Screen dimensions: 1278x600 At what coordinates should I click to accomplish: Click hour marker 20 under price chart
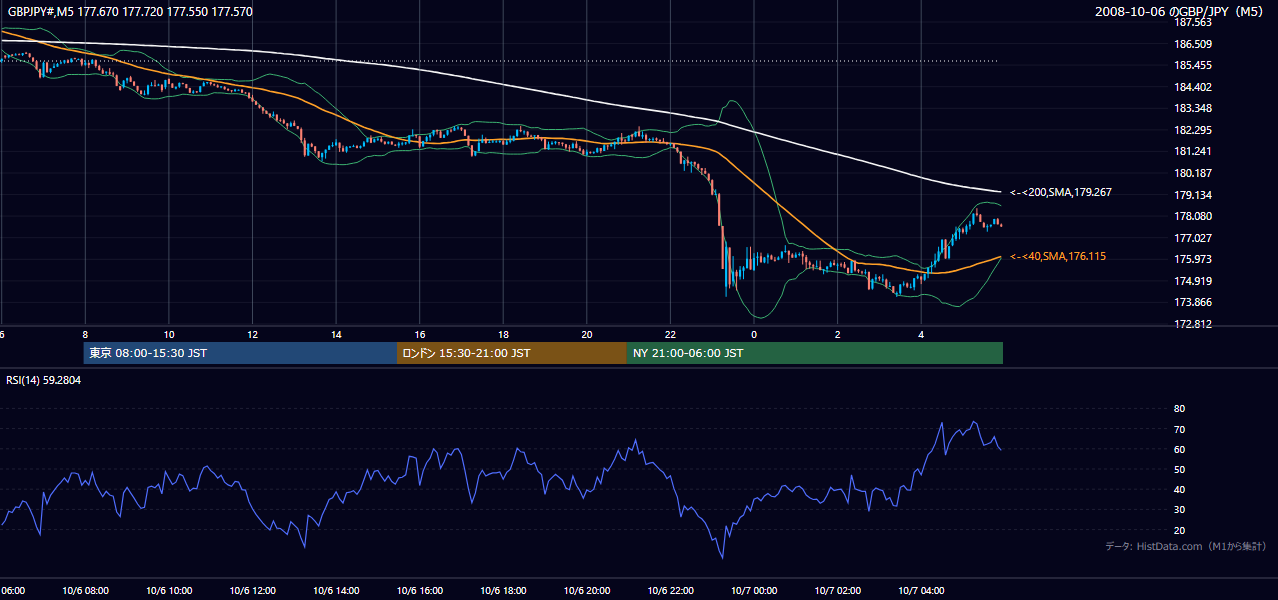click(587, 334)
